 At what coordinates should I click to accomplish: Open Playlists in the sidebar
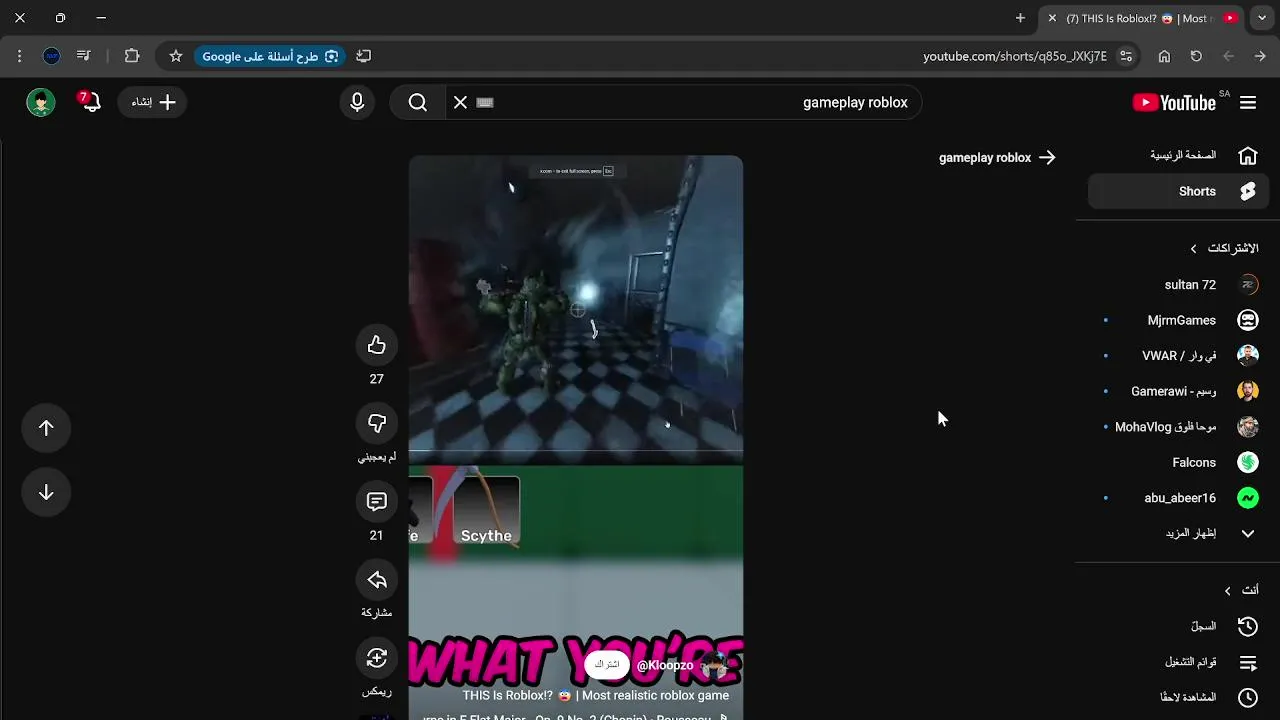coord(1178,662)
